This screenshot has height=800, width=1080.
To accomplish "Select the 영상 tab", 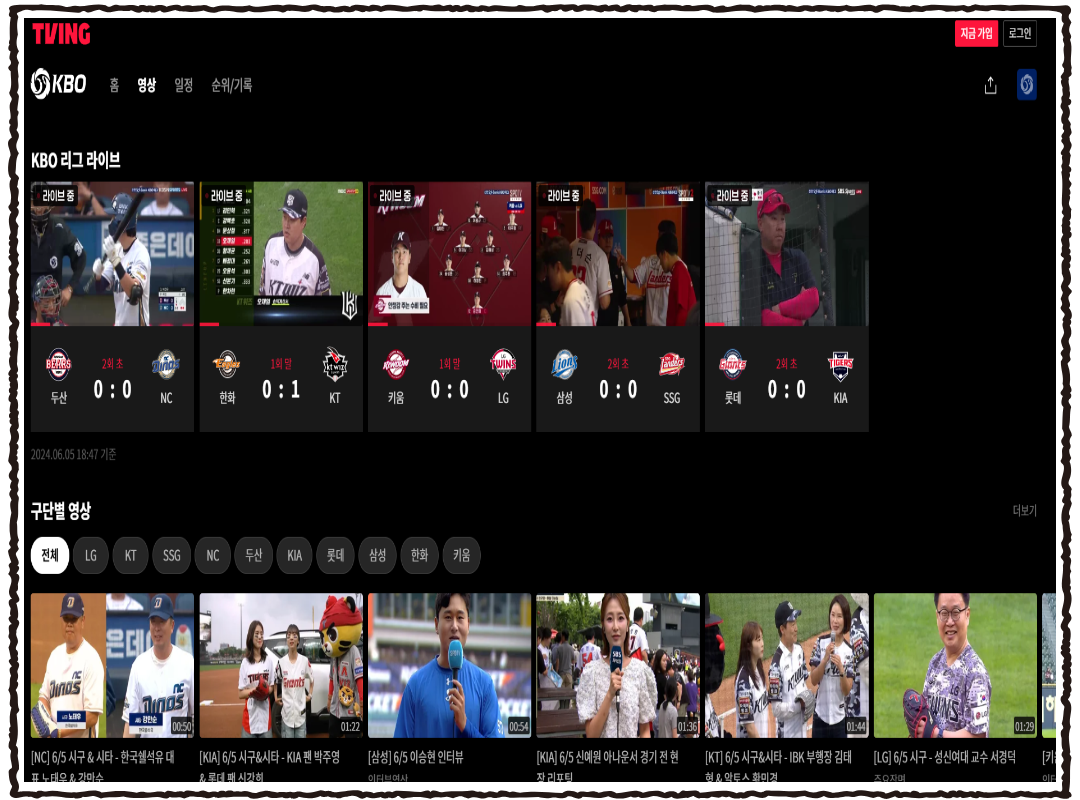I will (x=146, y=85).
